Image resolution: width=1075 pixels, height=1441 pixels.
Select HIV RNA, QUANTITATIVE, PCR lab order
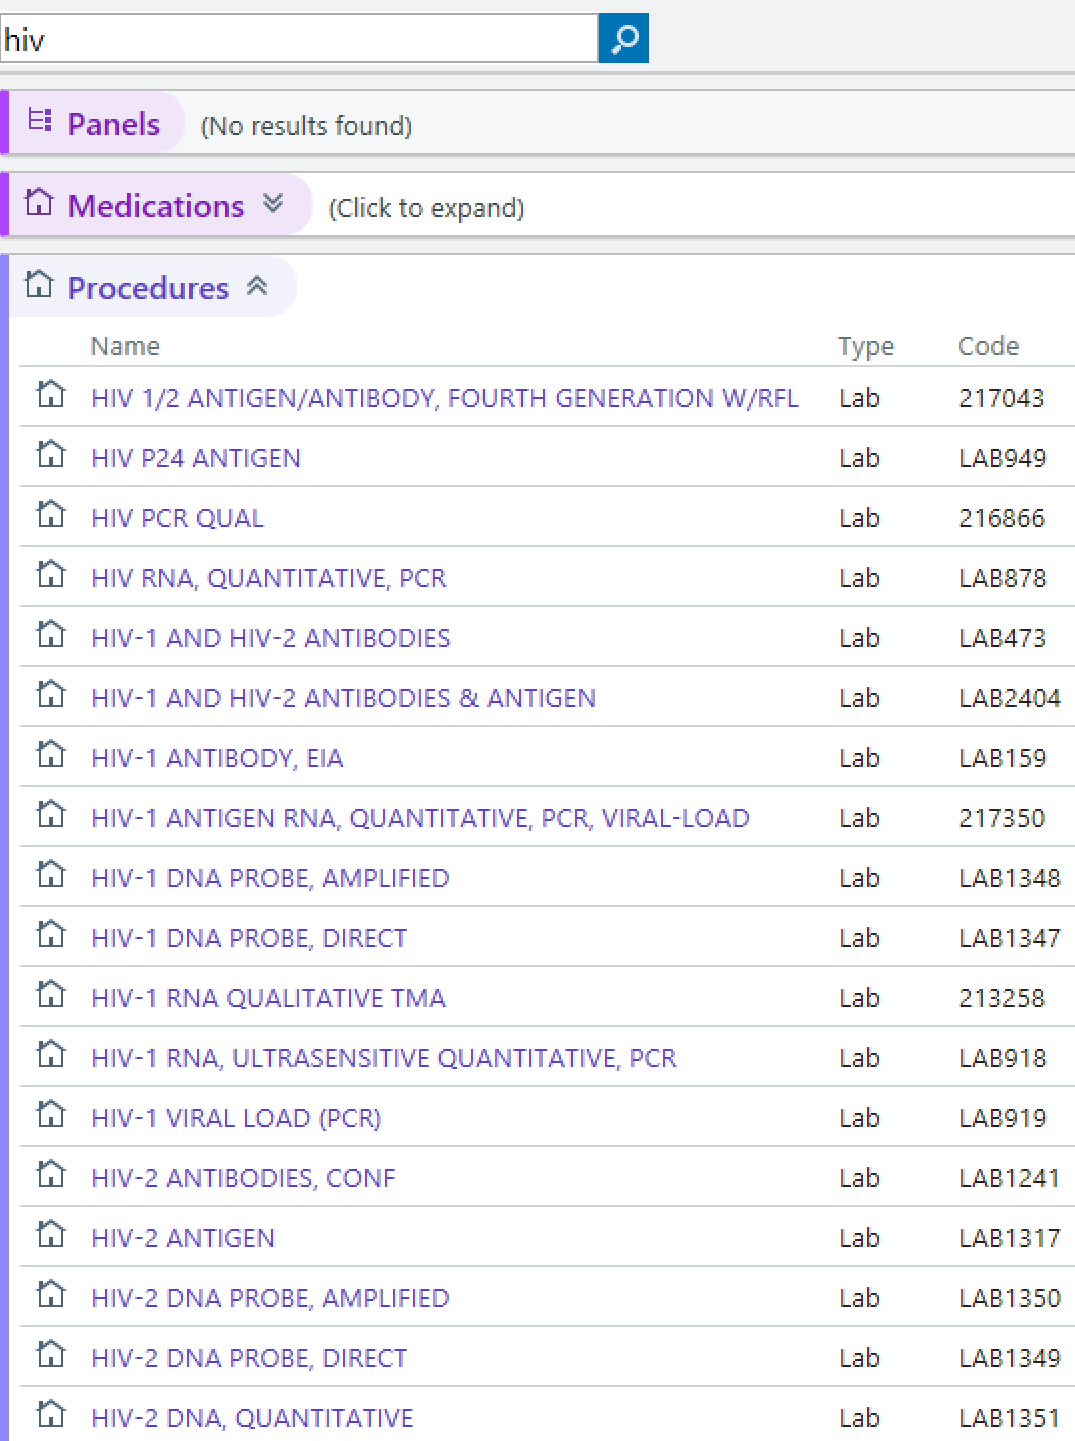(268, 578)
